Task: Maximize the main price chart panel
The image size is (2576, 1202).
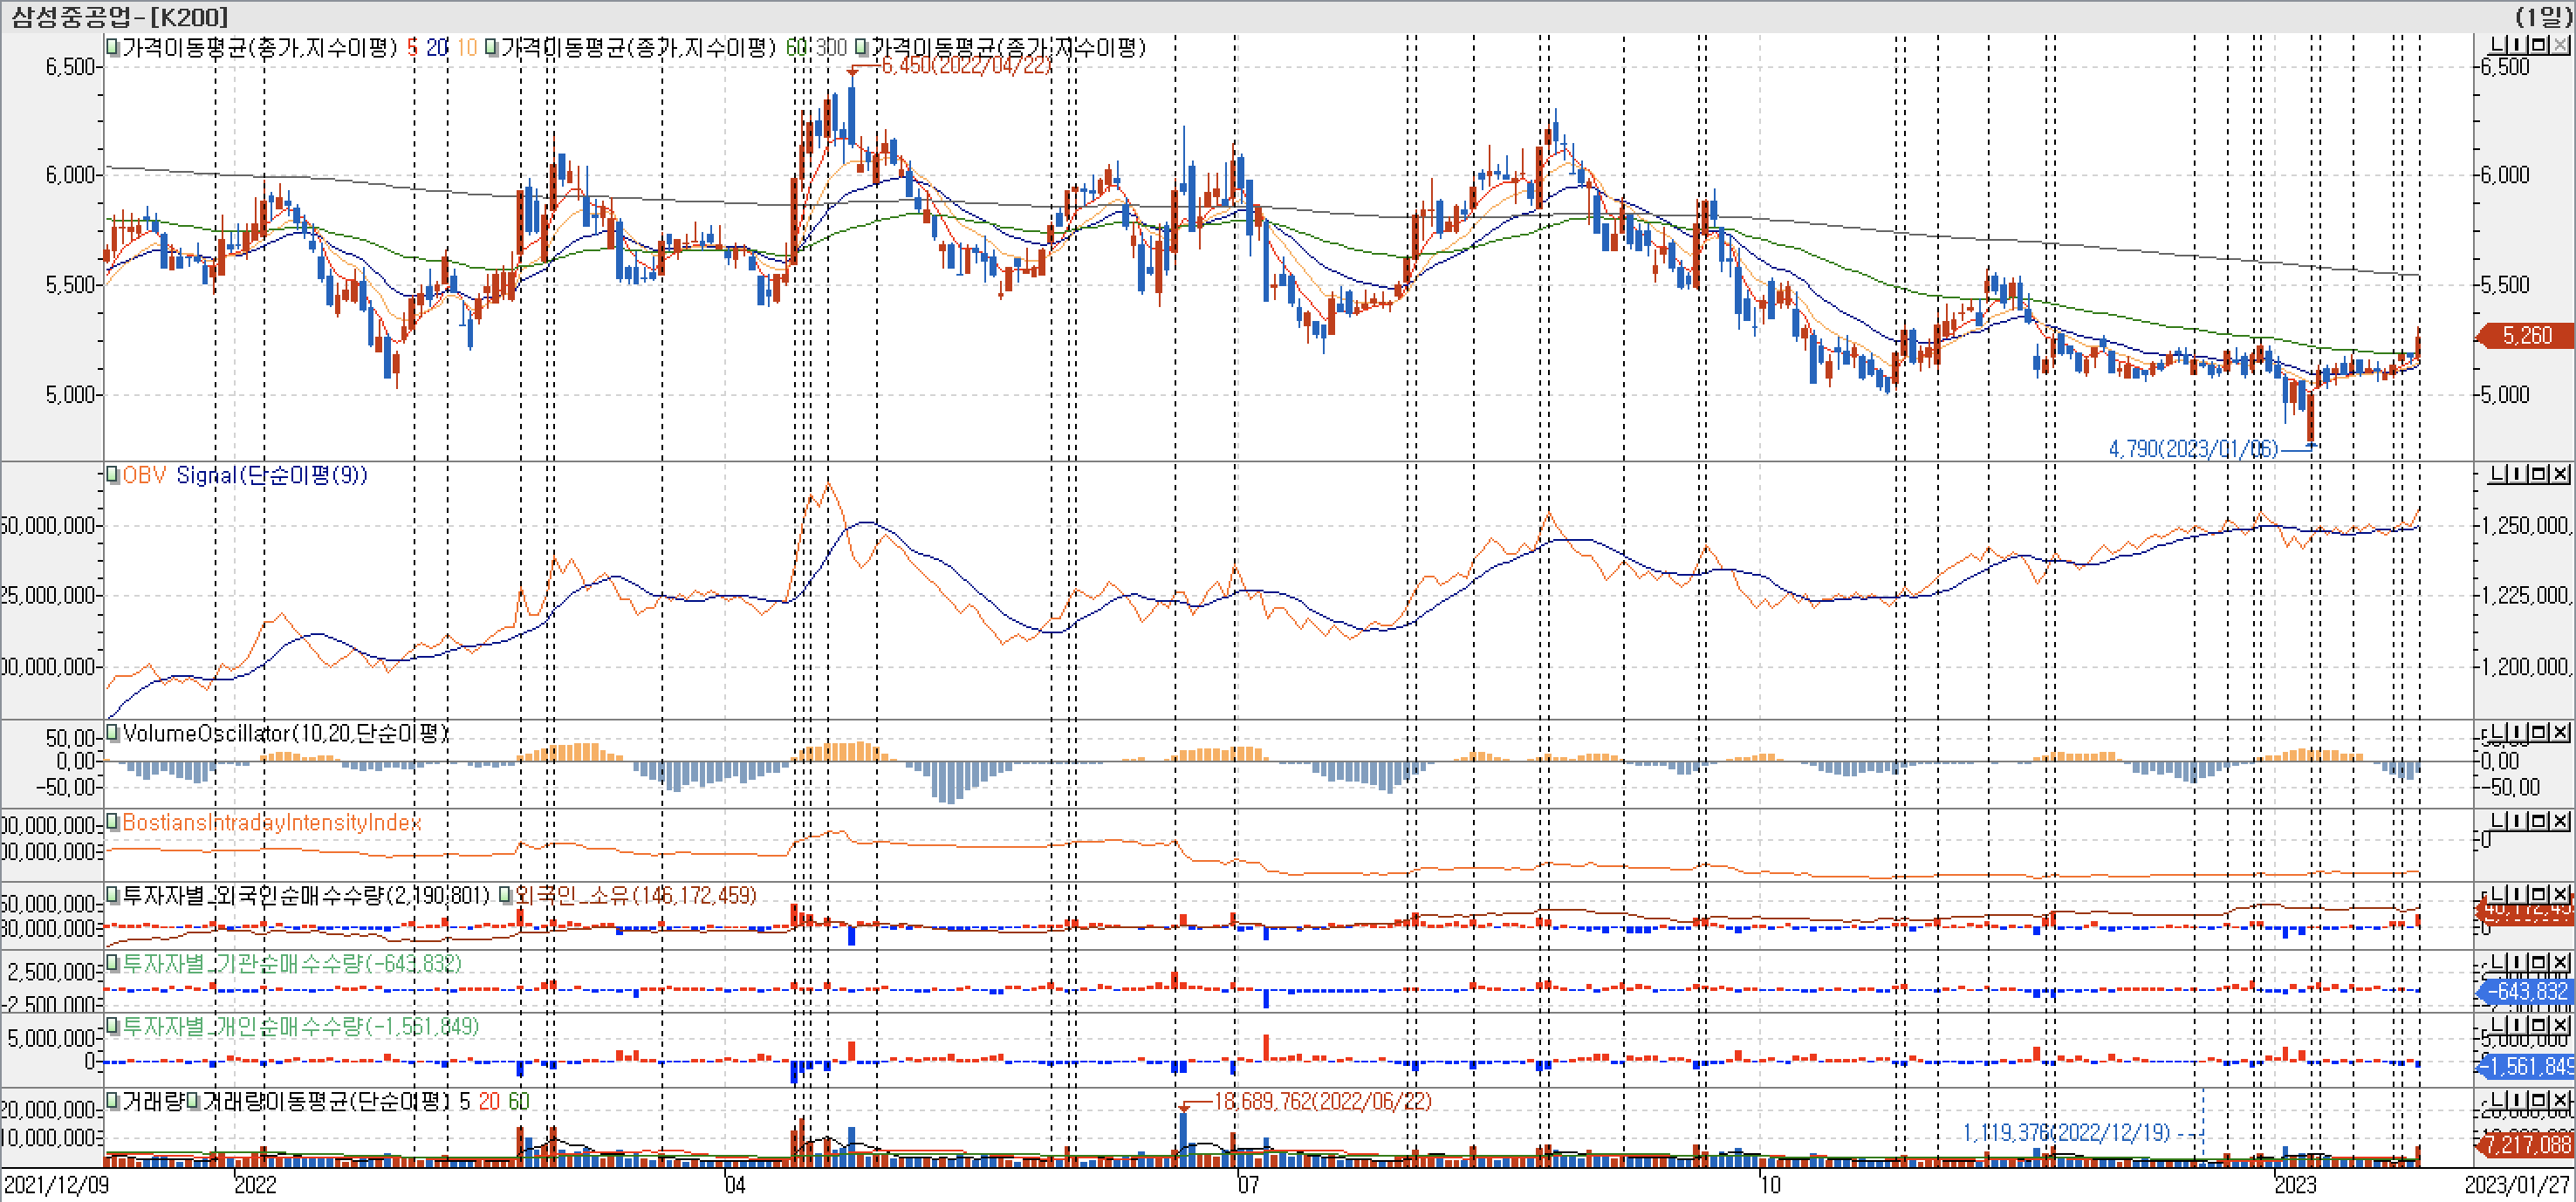Action: [2539, 45]
